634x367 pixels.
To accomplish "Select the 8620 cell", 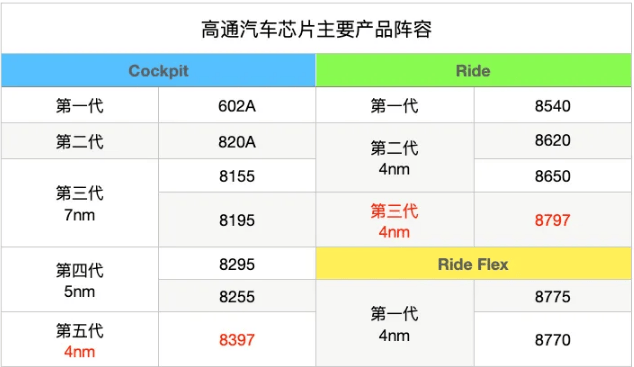I will point(553,140).
